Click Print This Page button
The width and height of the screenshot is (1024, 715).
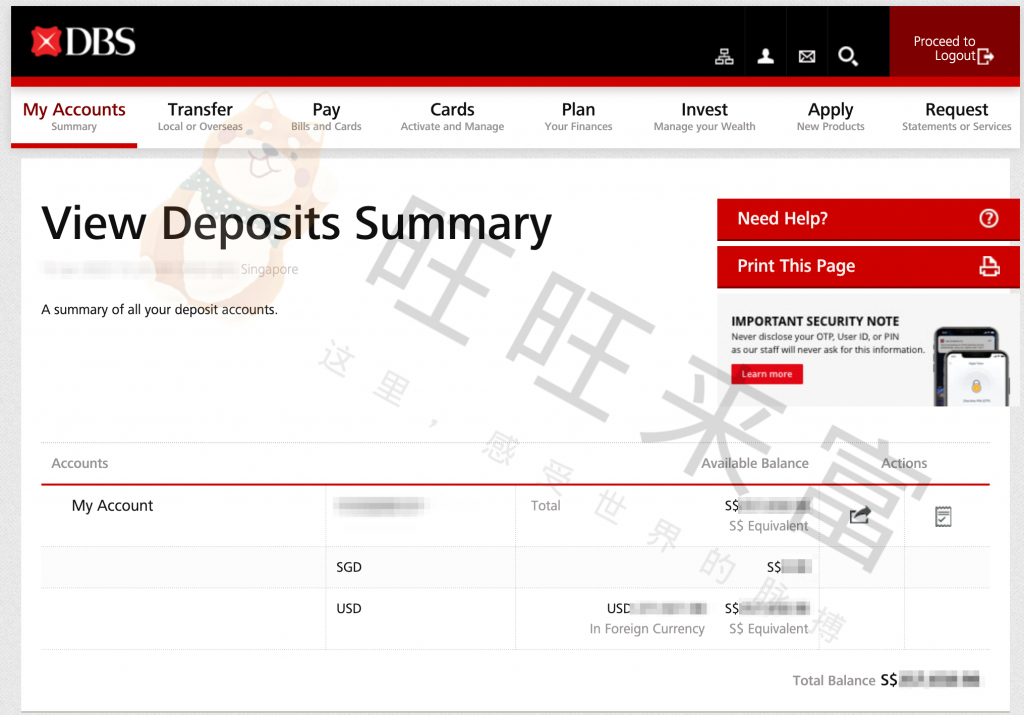[868, 266]
